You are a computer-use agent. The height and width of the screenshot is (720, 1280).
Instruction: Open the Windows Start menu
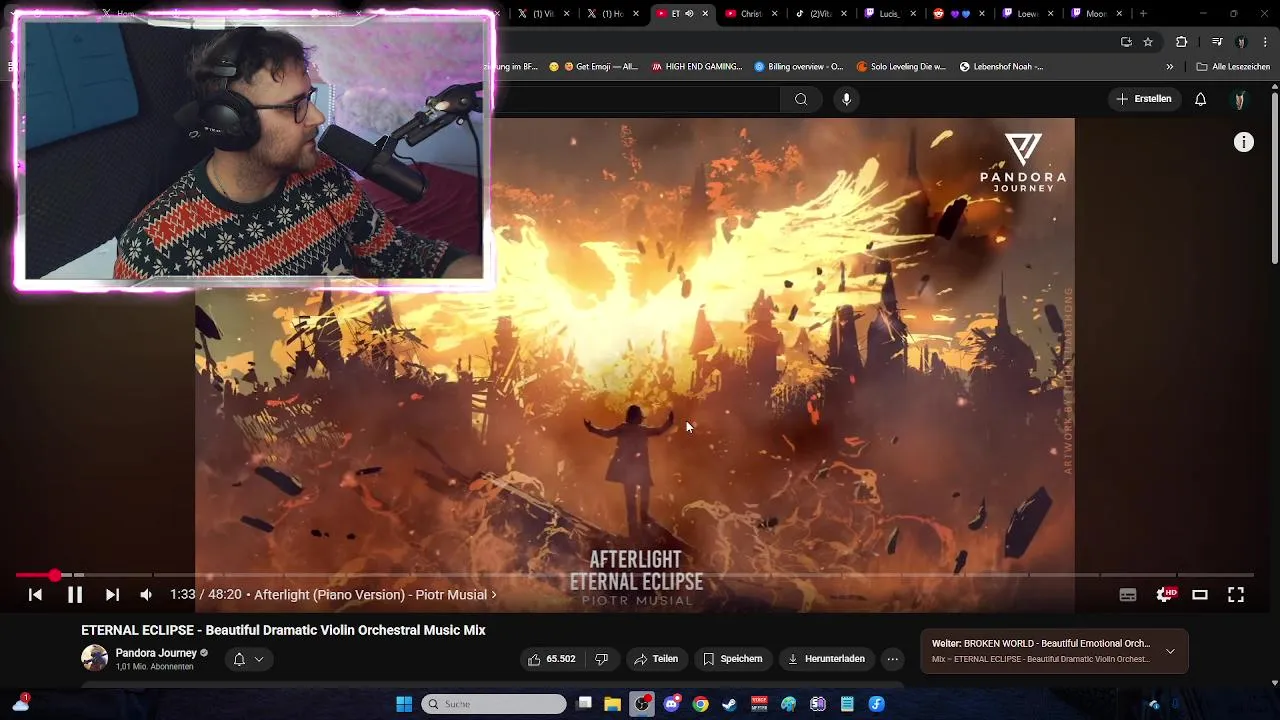(x=404, y=704)
